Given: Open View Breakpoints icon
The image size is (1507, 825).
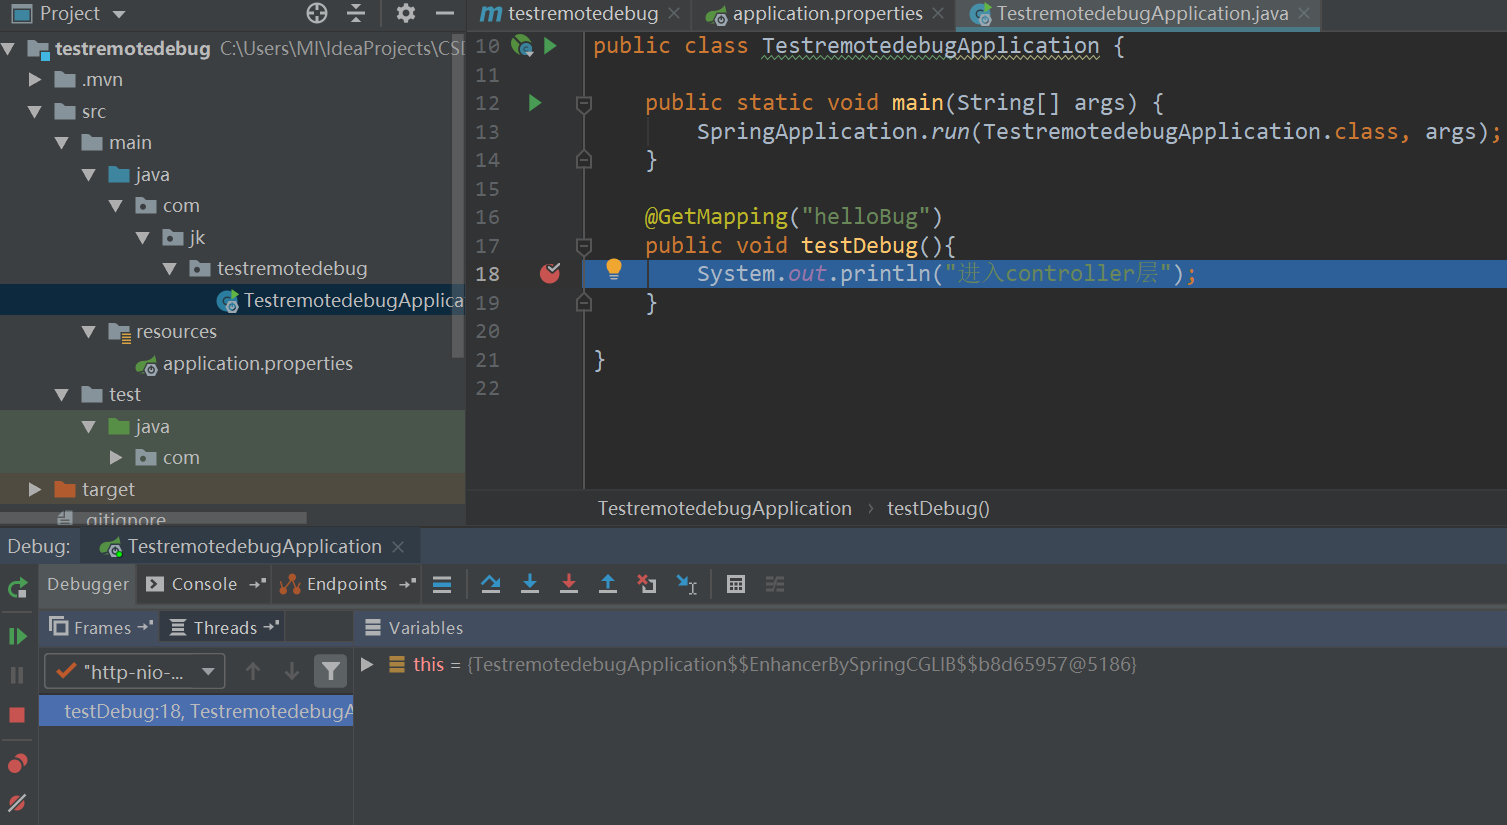Looking at the screenshot, I should pos(17,764).
